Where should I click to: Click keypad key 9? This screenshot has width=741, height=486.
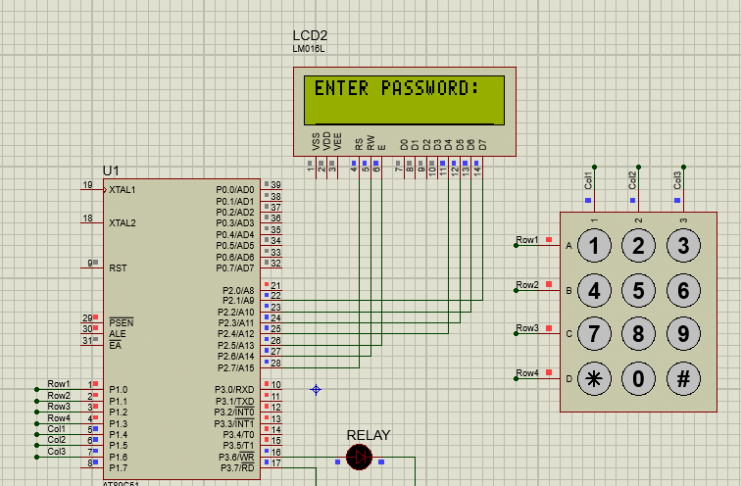click(x=683, y=334)
